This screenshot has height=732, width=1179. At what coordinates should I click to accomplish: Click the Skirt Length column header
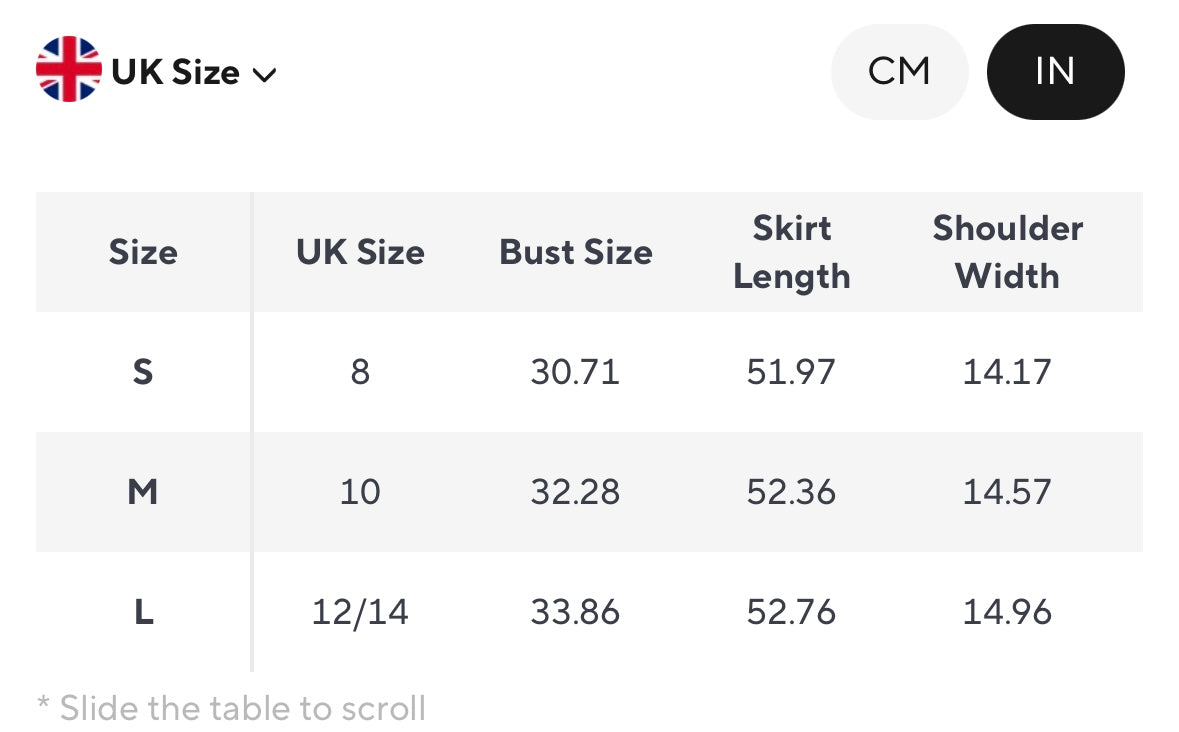click(791, 252)
